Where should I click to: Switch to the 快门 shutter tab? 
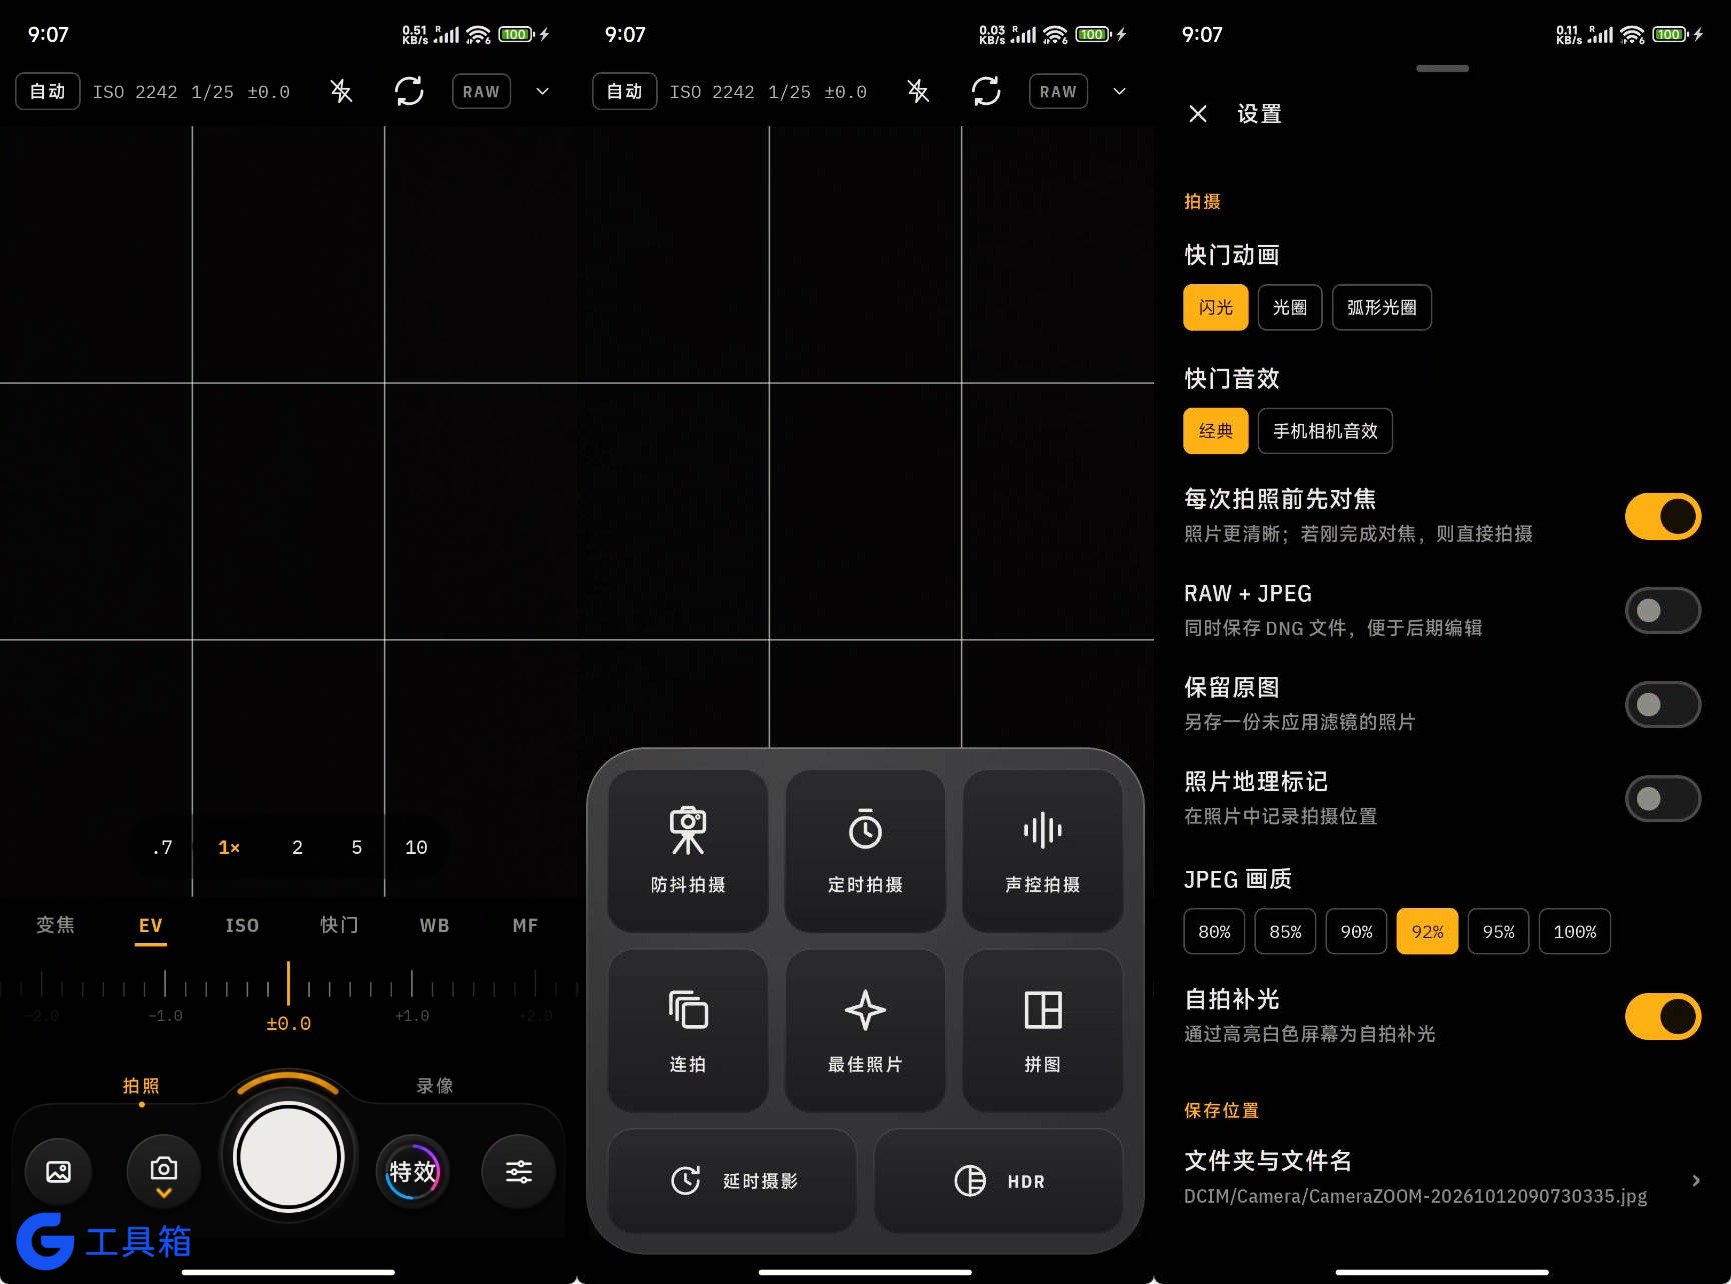(339, 925)
